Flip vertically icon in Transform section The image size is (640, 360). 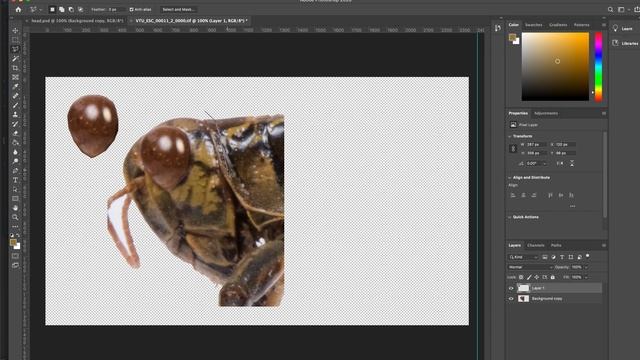coord(572,163)
